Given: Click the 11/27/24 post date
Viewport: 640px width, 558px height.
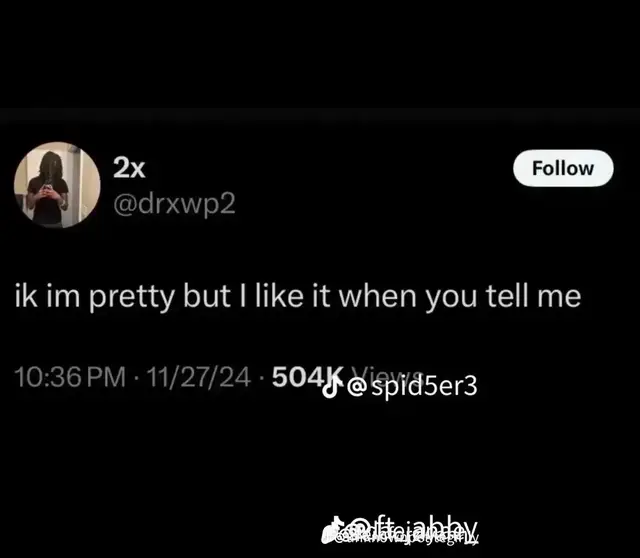Looking at the screenshot, I should pos(198,377).
